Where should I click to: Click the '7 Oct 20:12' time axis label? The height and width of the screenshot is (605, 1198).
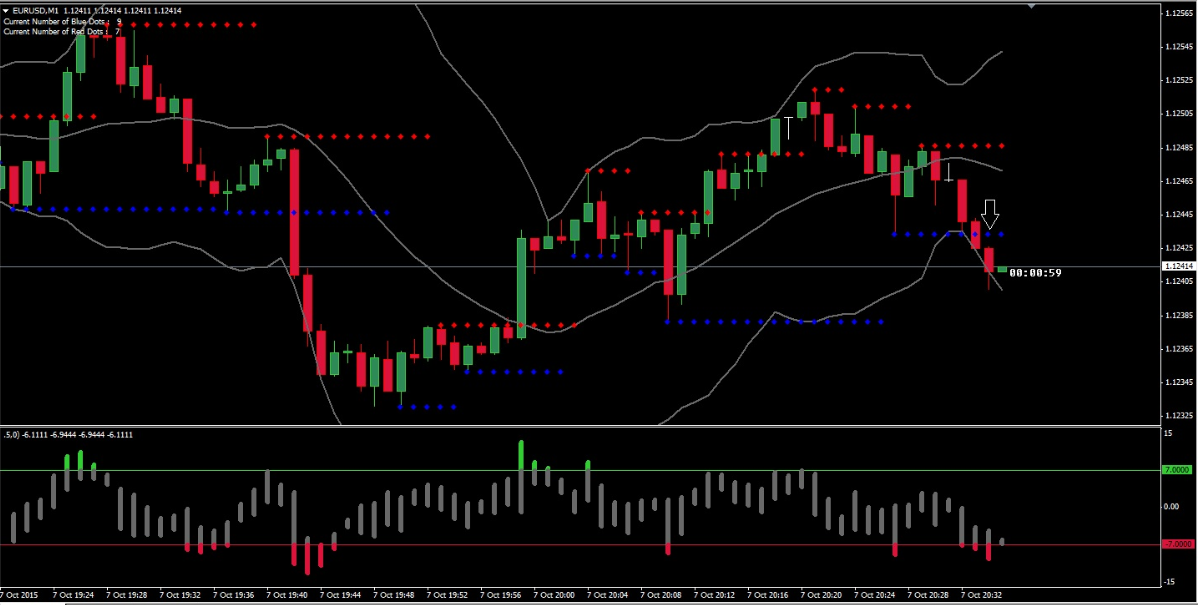point(715,594)
